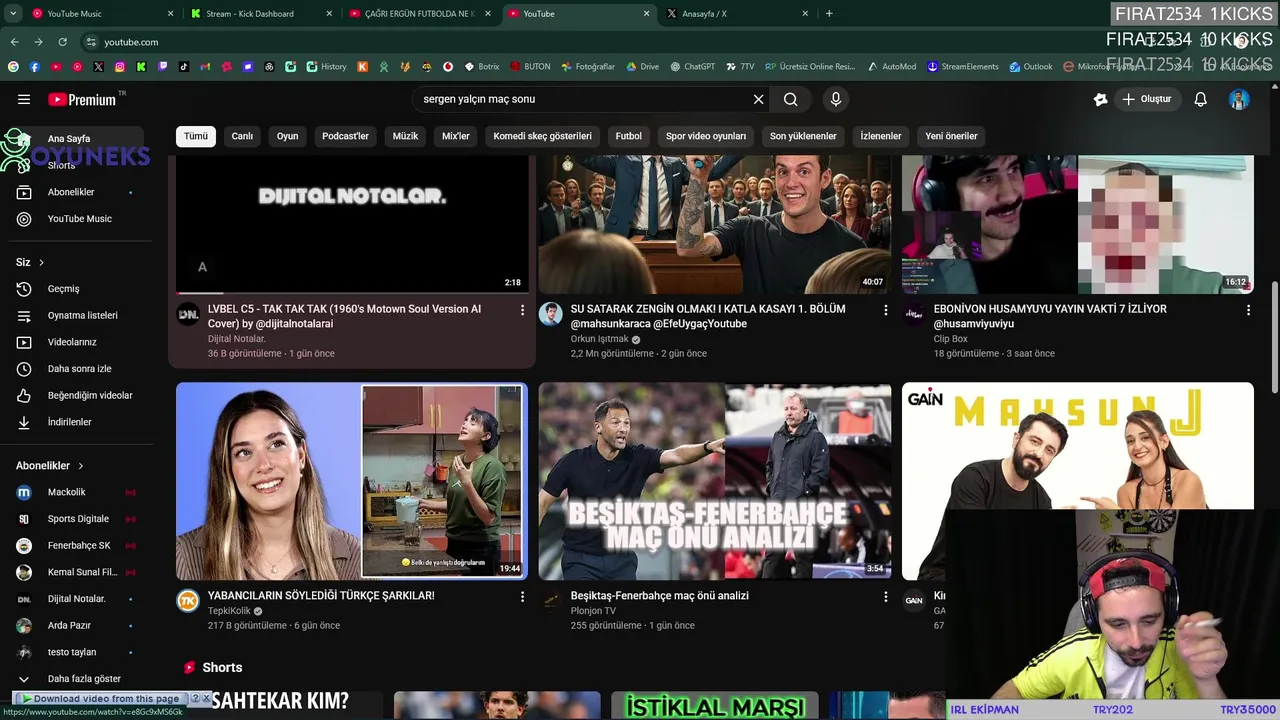Click the magnifier search button
The image size is (1280, 720).
(x=791, y=99)
